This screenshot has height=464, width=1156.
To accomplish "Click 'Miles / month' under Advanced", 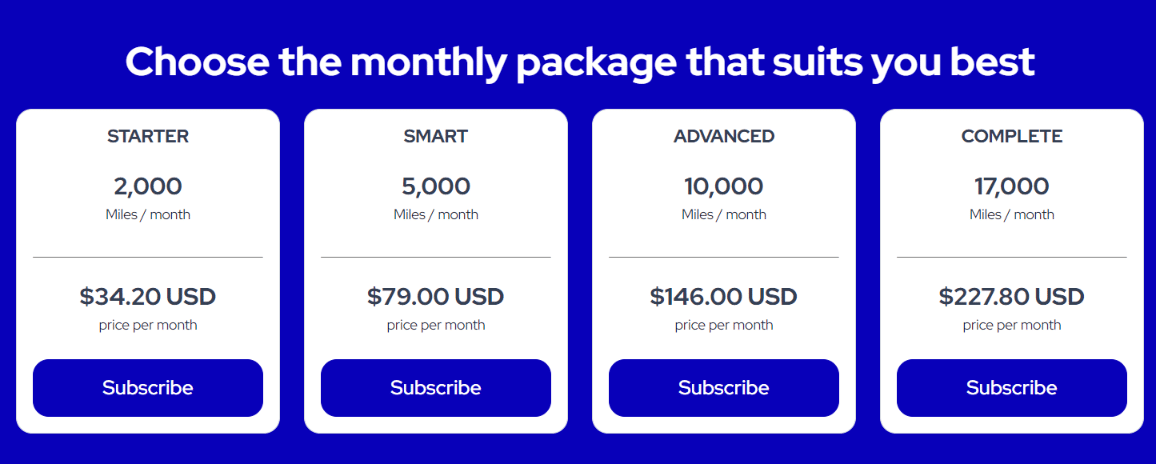I will (724, 214).
